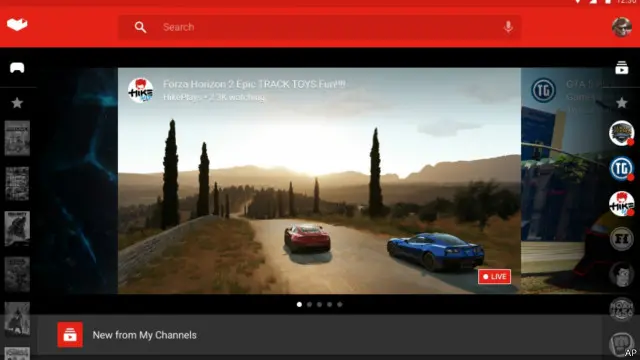The width and height of the screenshot is (640, 360).
Task: Open third game cover in left sidebar
Action: pyautogui.click(x=17, y=229)
